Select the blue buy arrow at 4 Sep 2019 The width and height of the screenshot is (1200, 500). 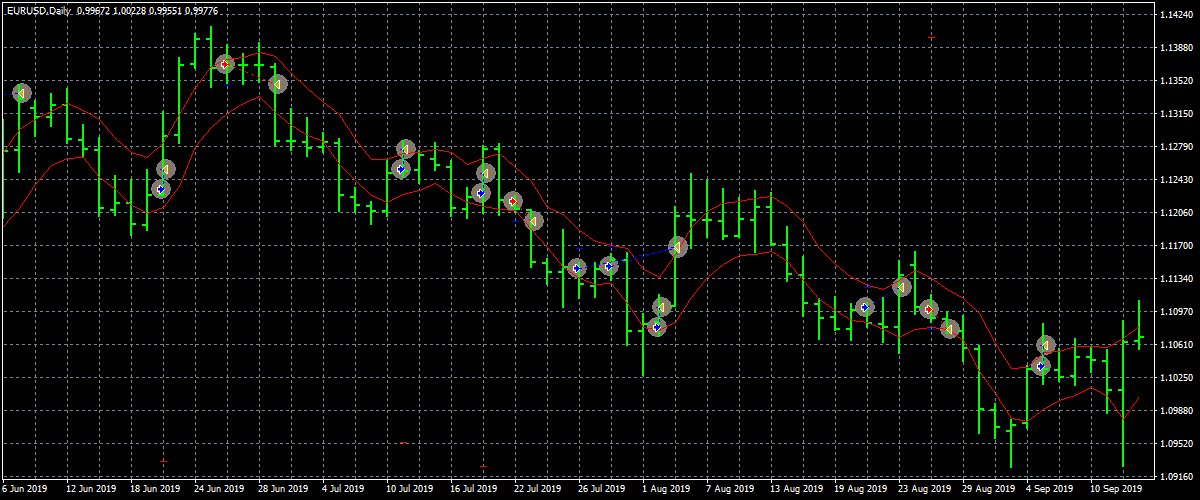1040,365
